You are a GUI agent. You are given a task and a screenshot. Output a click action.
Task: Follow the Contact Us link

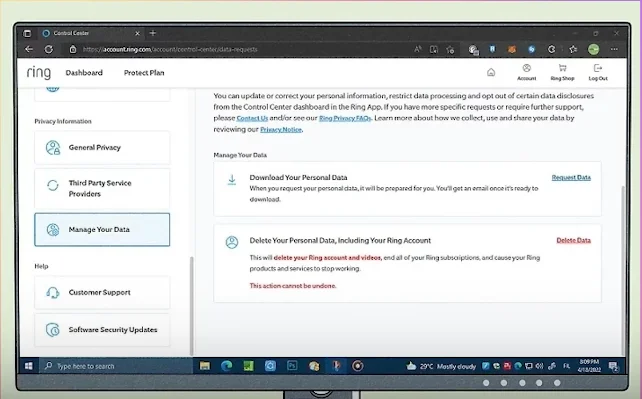(252, 118)
